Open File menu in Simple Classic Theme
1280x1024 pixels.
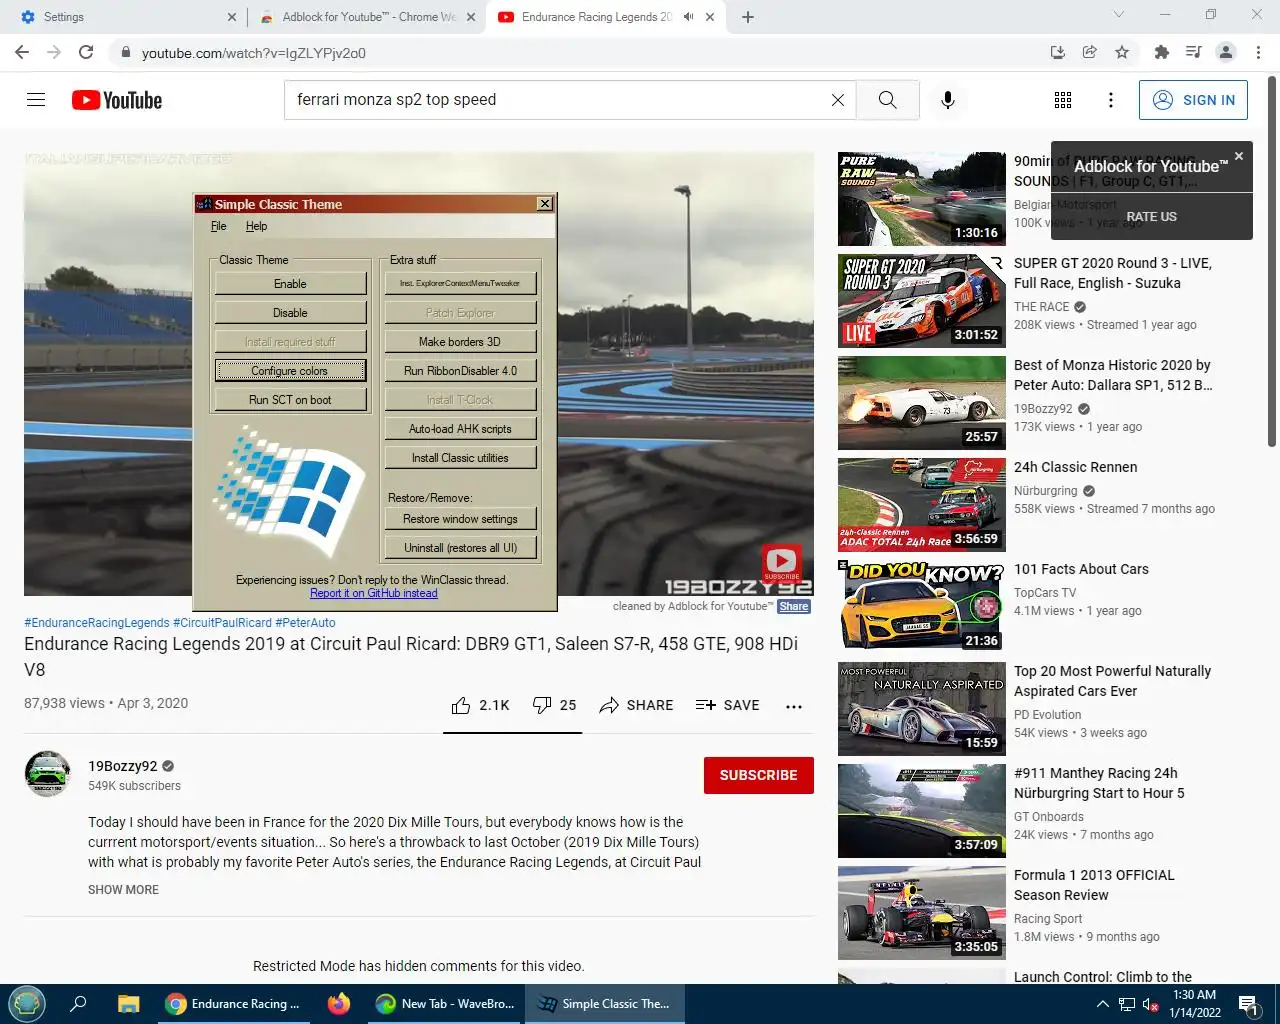pos(219,226)
